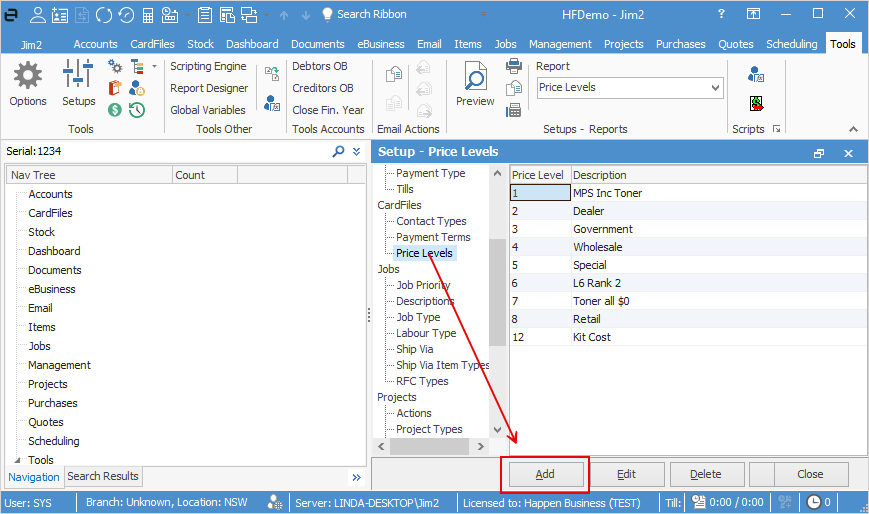The width and height of the screenshot is (869, 514).
Task: Click the setup tree horizontal scrollbar
Action: pyautogui.click(x=430, y=446)
